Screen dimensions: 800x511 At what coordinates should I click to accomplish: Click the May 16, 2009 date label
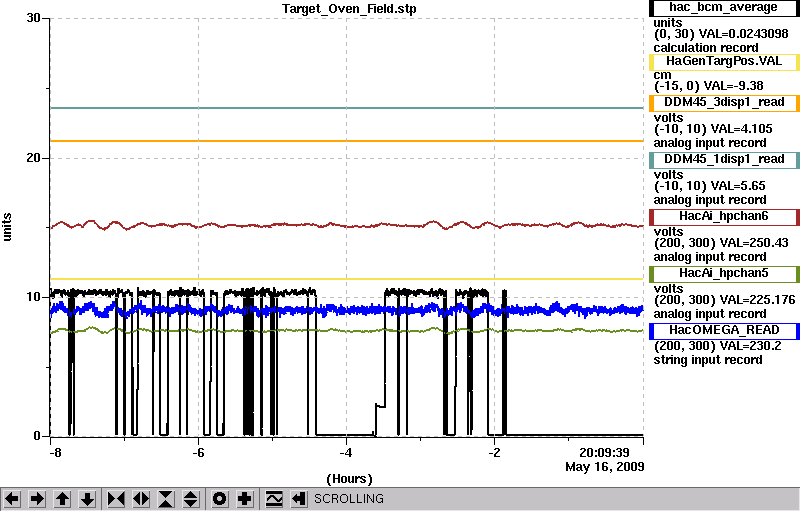coord(605,467)
